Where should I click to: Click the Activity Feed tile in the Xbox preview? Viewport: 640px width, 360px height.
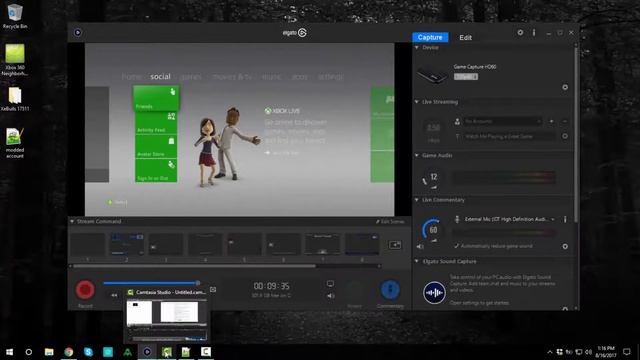coord(156,122)
